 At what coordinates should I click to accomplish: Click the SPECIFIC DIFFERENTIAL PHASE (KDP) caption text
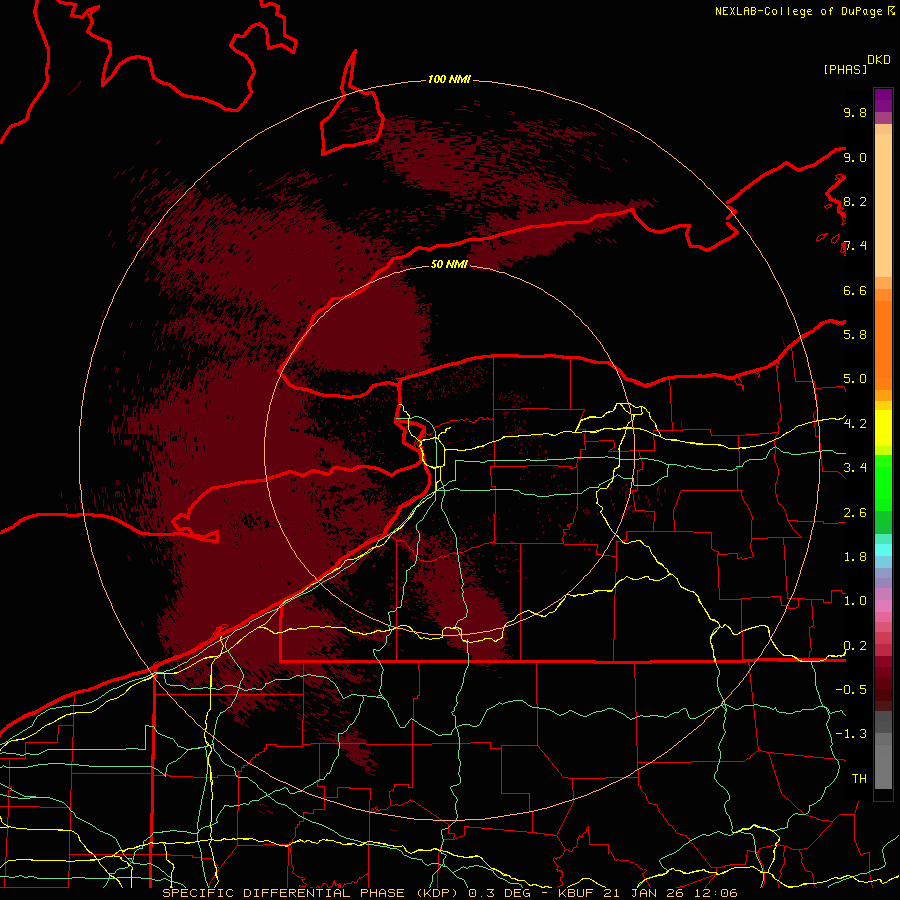(311, 893)
